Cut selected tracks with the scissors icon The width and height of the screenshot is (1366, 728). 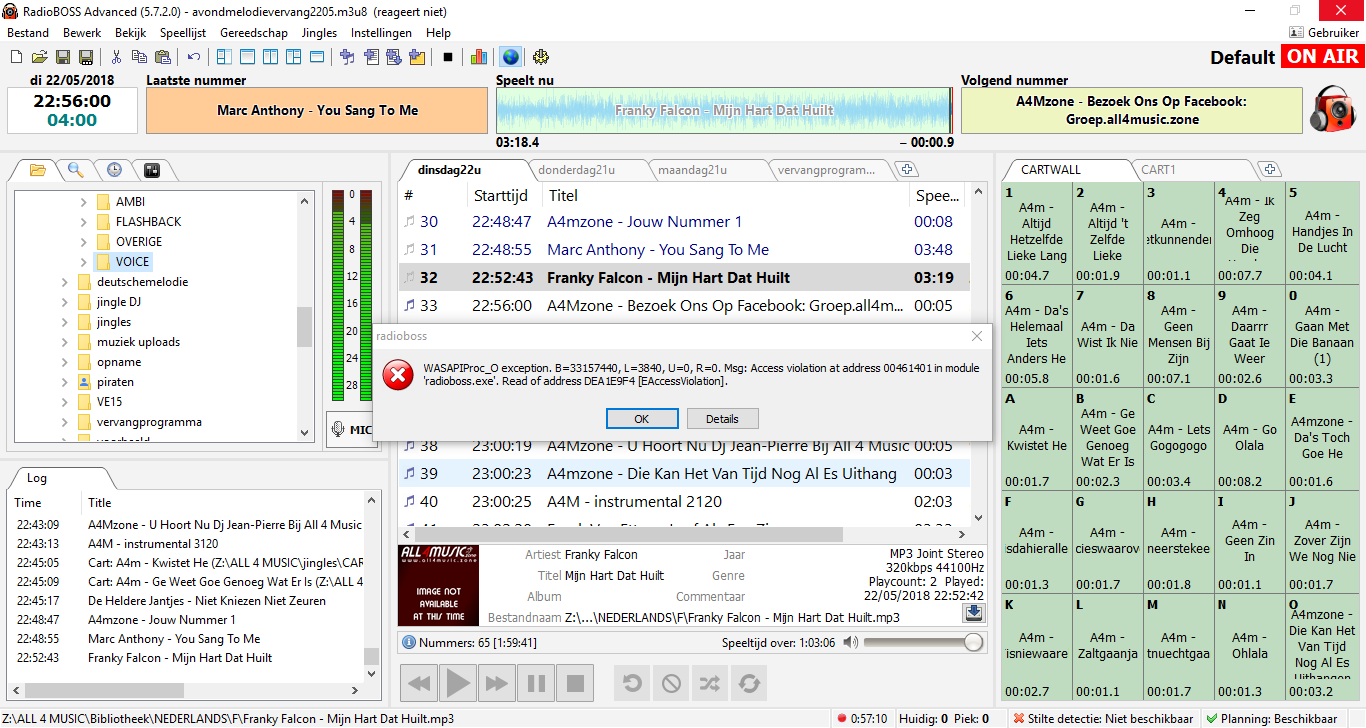point(116,57)
